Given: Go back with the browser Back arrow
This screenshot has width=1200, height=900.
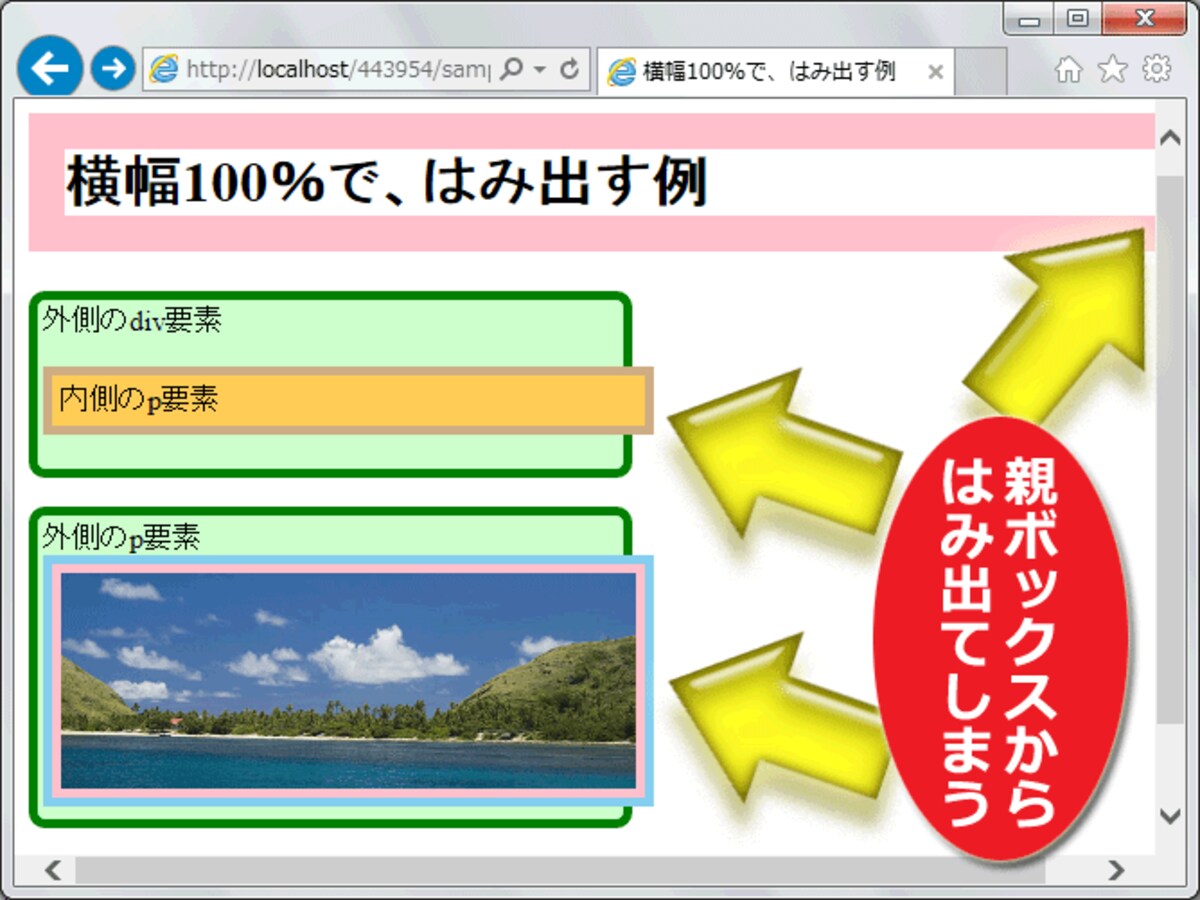Looking at the screenshot, I should coord(49,67).
